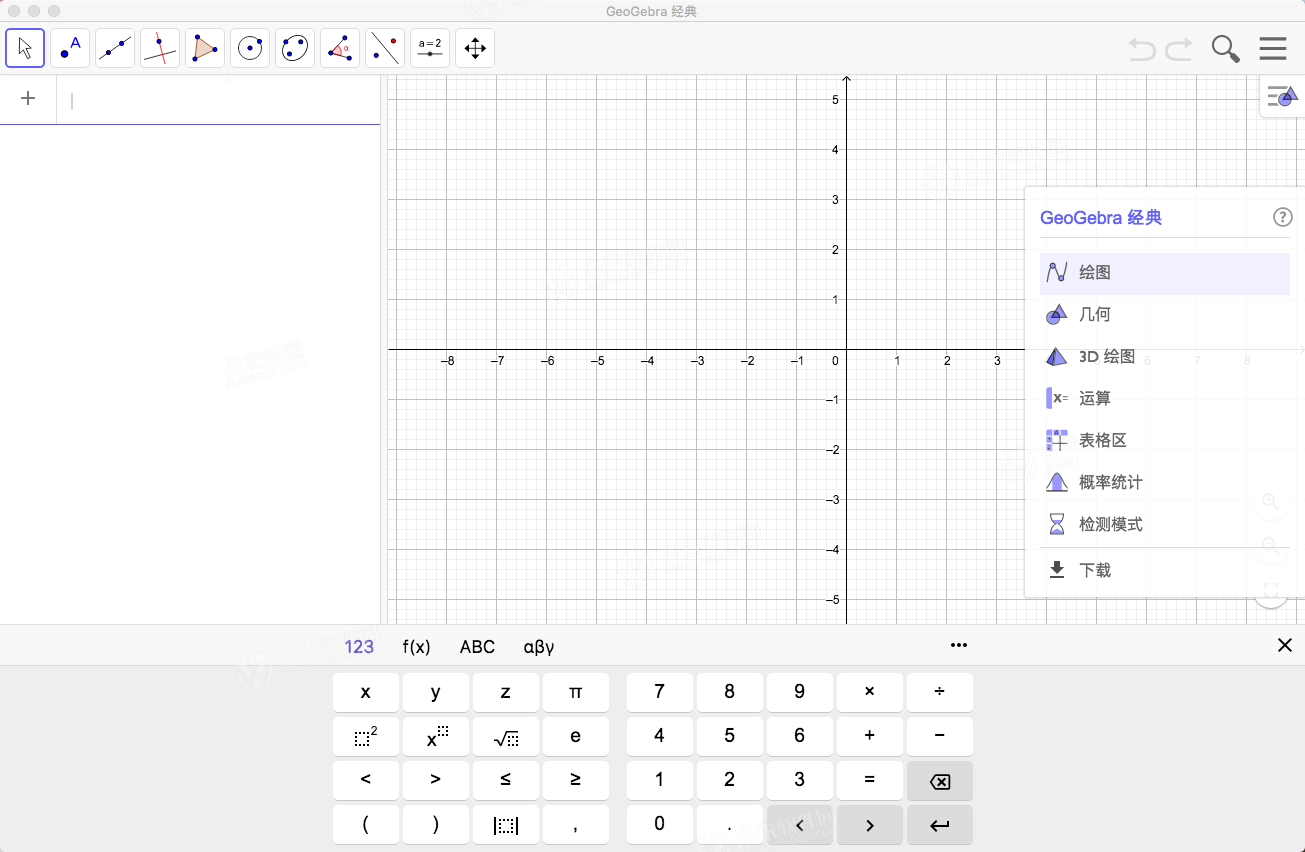Switch keyboard to 123 tab
Viewport: 1305px width, 852px height.
pyautogui.click(x=359, y=647)
